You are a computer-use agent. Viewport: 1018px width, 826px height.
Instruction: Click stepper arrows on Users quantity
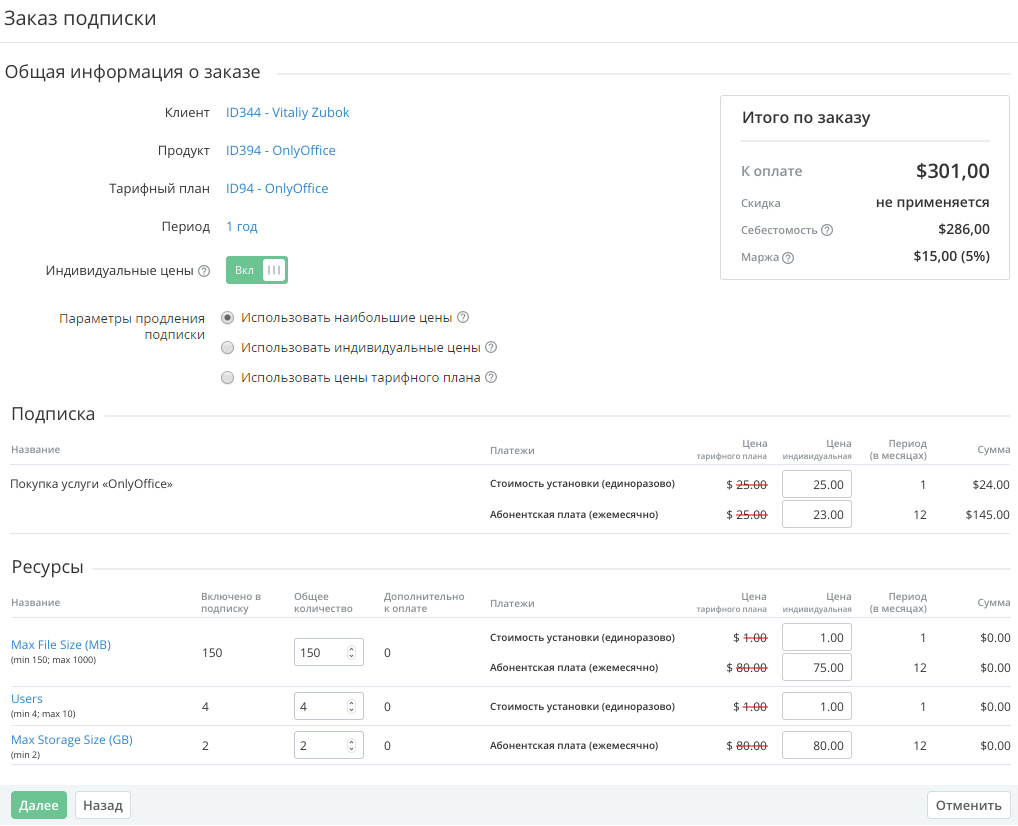coord(351,707)
